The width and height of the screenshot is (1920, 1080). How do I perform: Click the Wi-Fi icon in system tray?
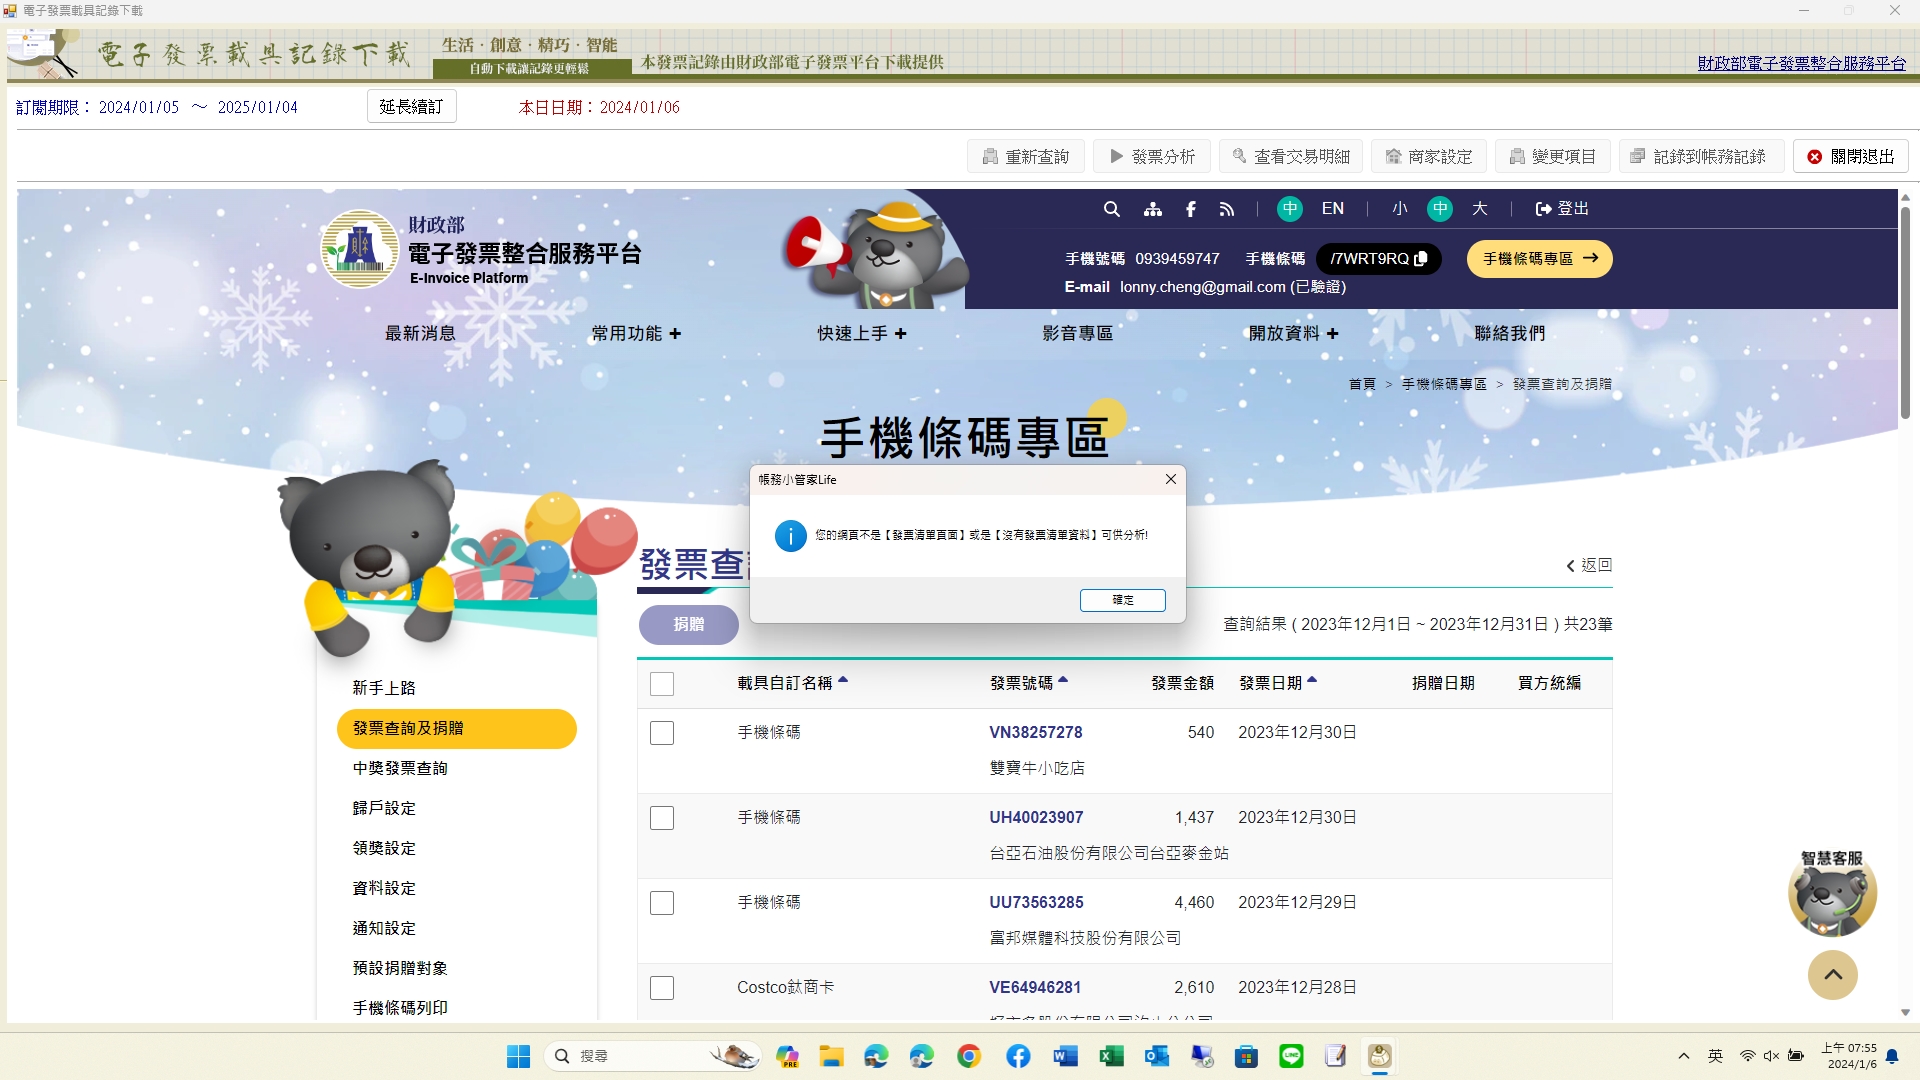coord(1747,1056)
